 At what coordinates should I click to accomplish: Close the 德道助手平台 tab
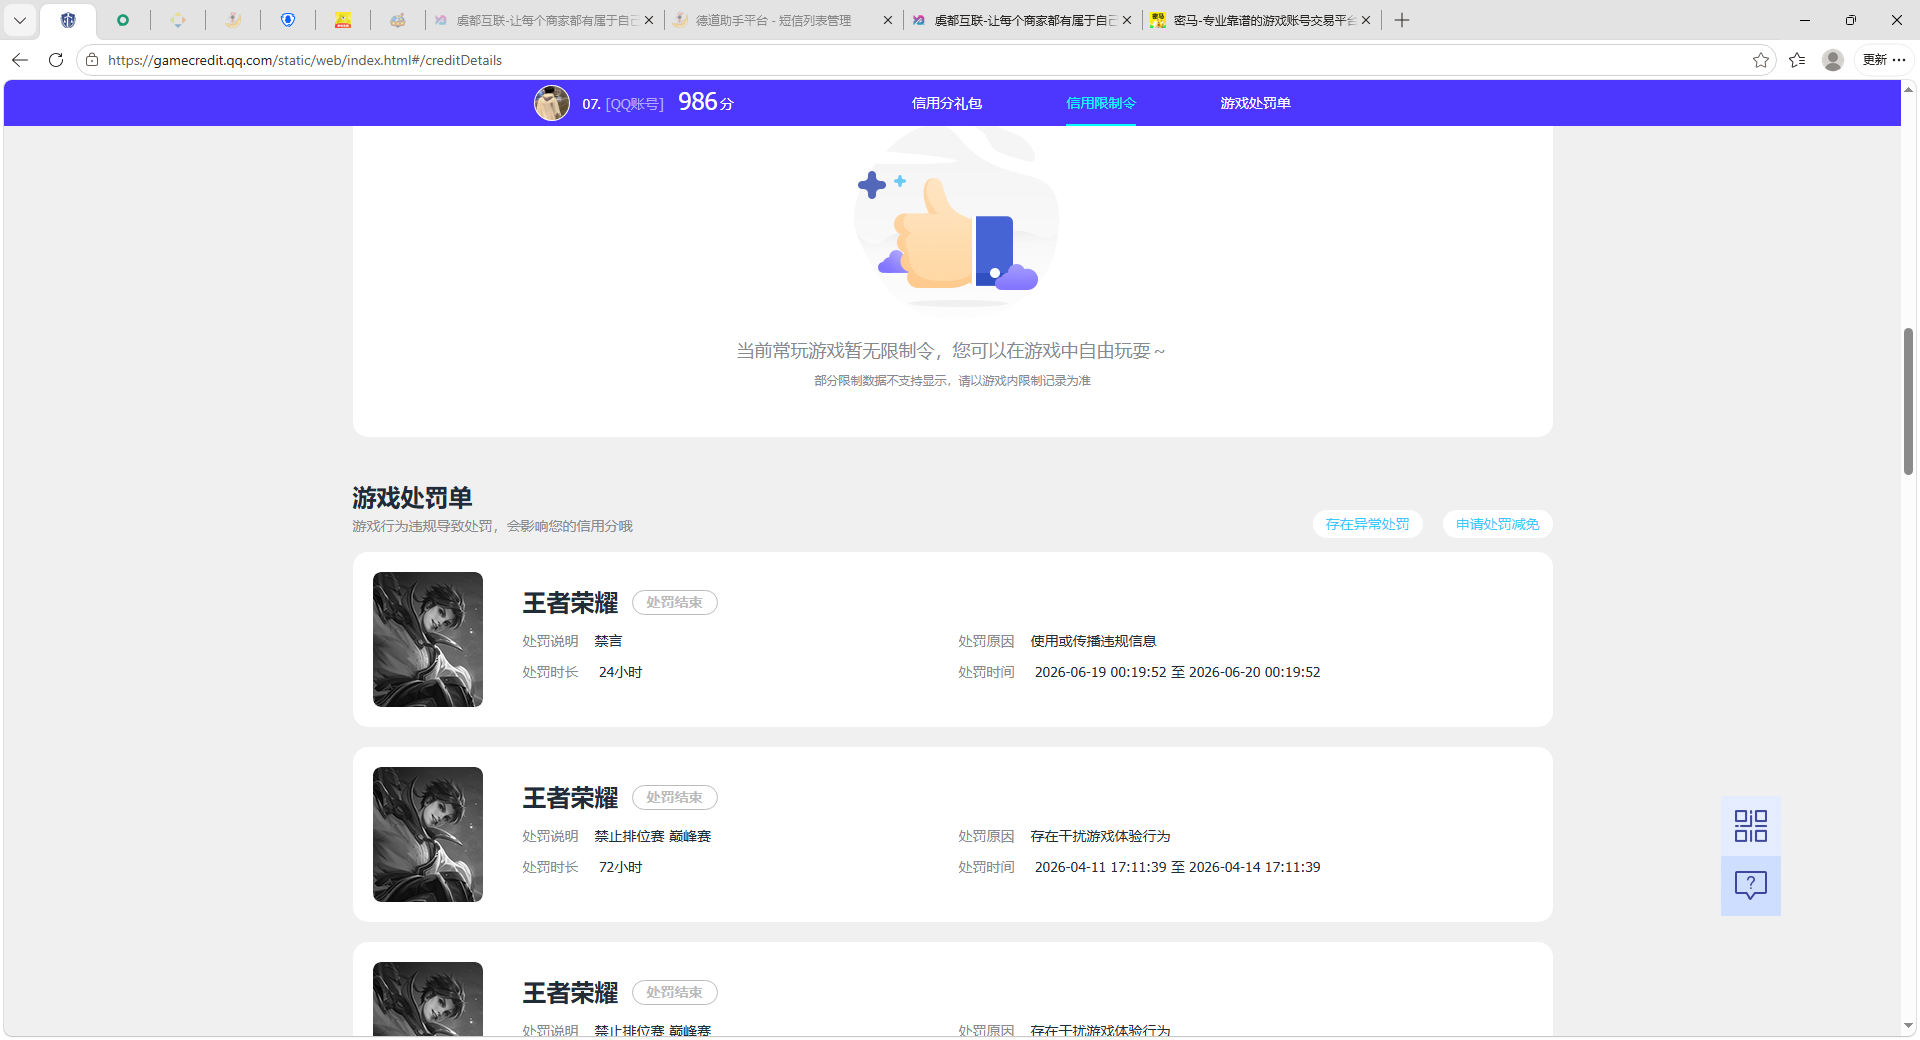[888, 20]
